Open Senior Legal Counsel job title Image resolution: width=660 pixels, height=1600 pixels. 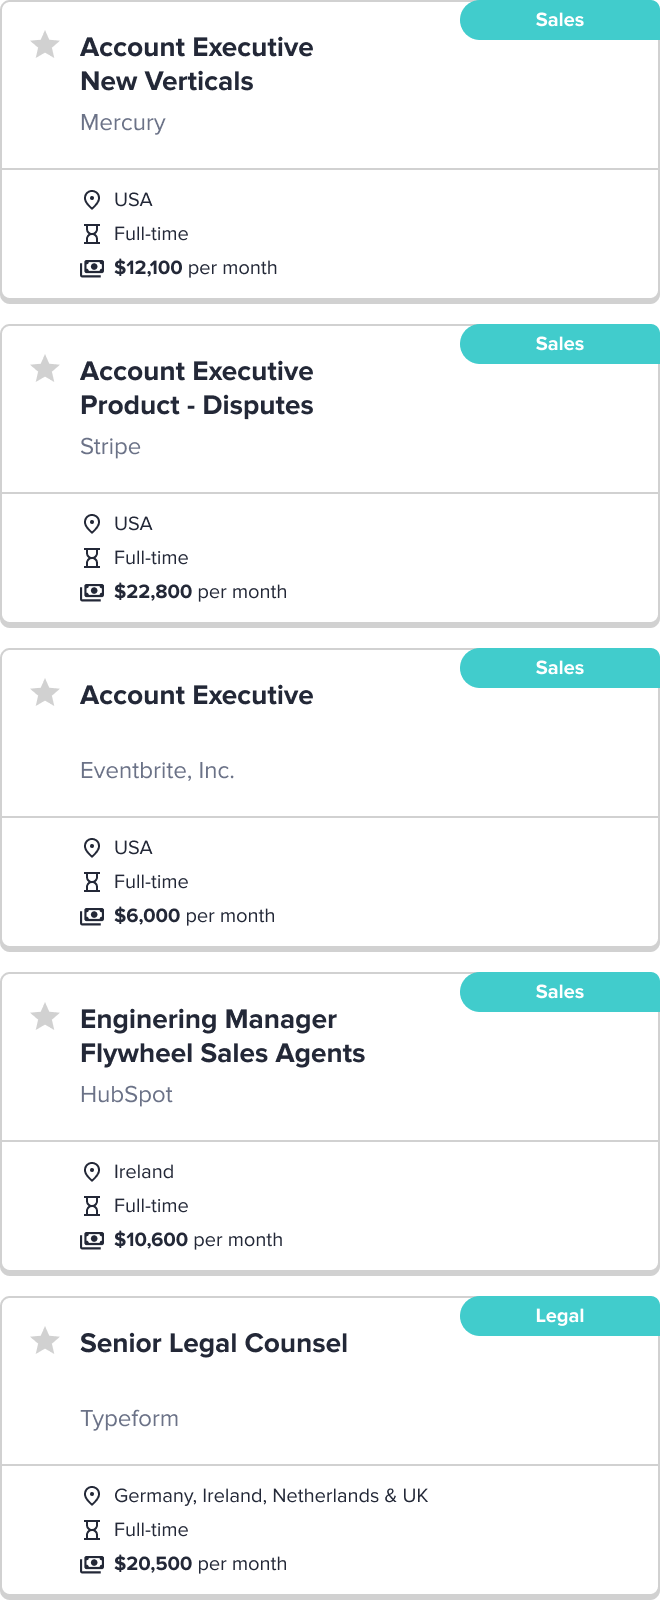tap(214, 1343)
